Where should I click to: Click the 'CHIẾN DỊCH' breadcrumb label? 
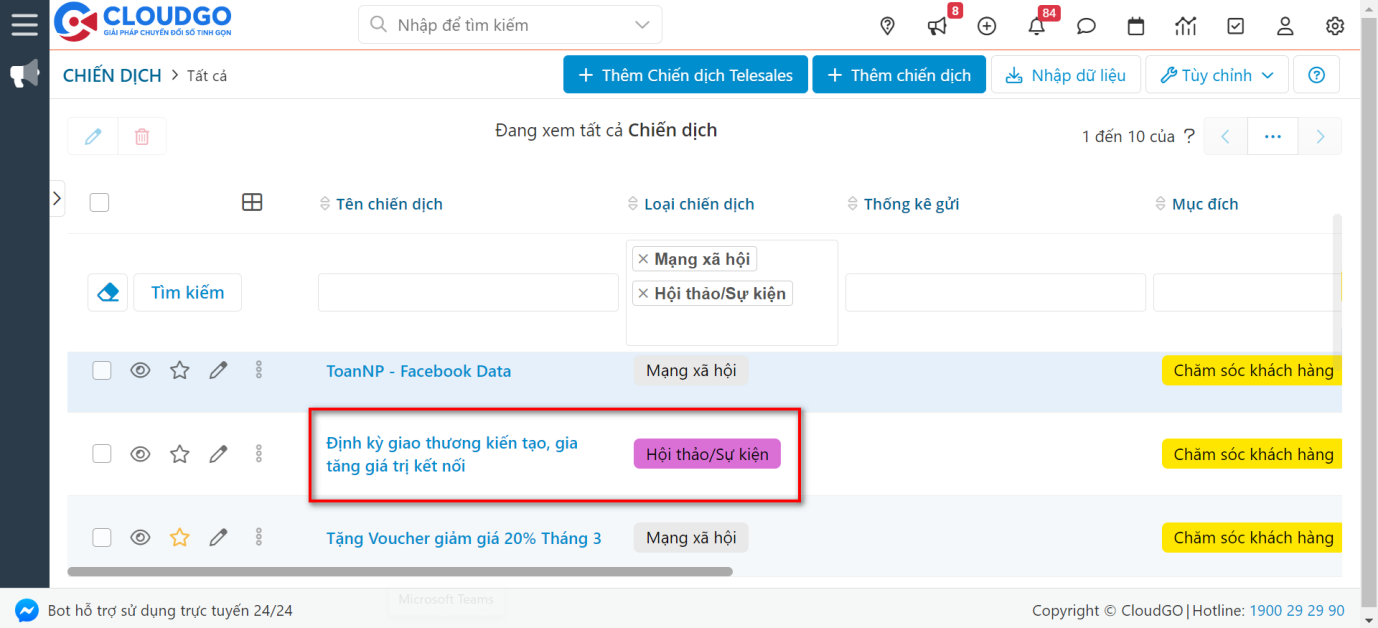111,74
